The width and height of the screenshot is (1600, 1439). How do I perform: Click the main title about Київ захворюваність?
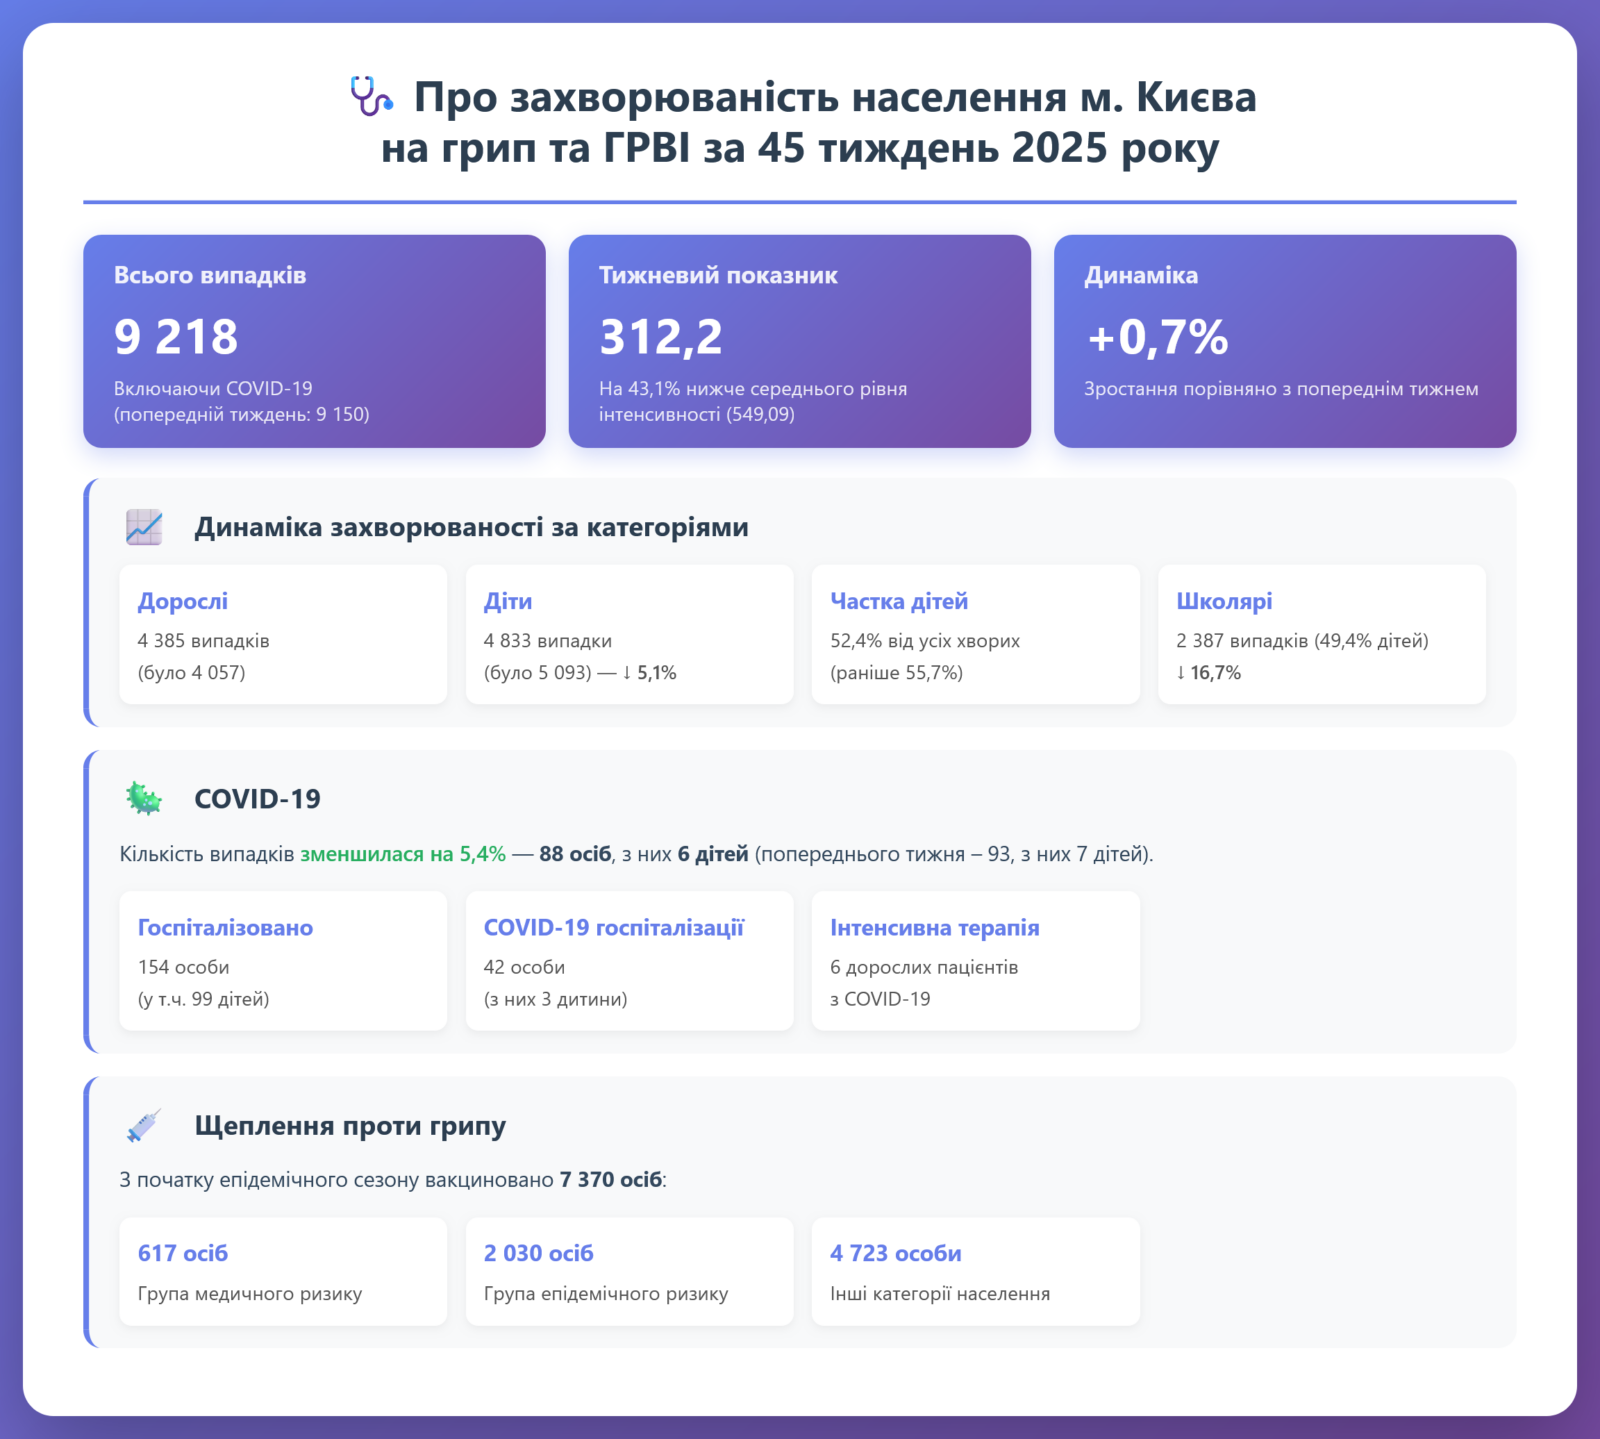click(x=818, y=122)
